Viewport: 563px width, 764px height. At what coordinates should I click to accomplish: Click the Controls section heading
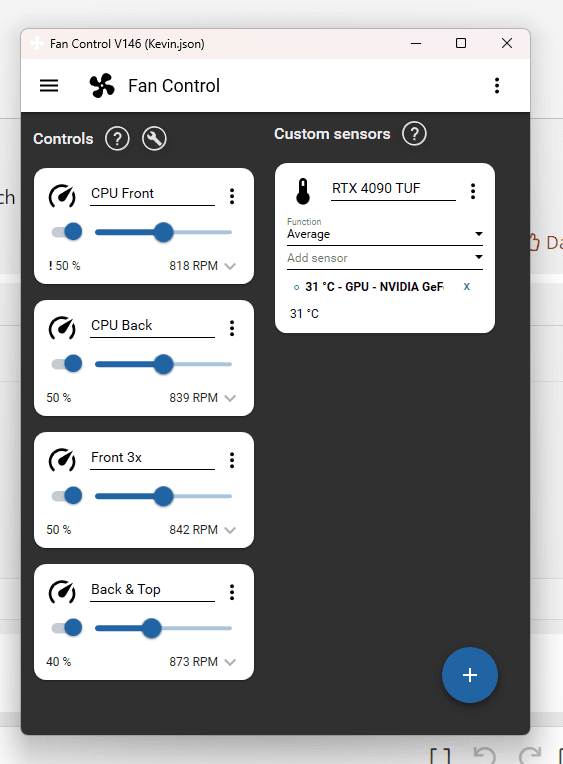pyautogui.click(x=63, y=139)
